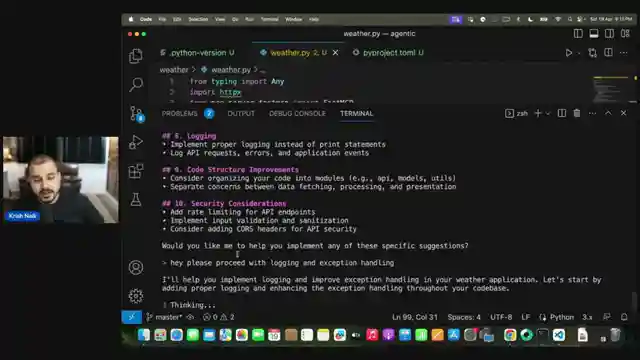Open Google Chrome from the dock

[510, 335]
